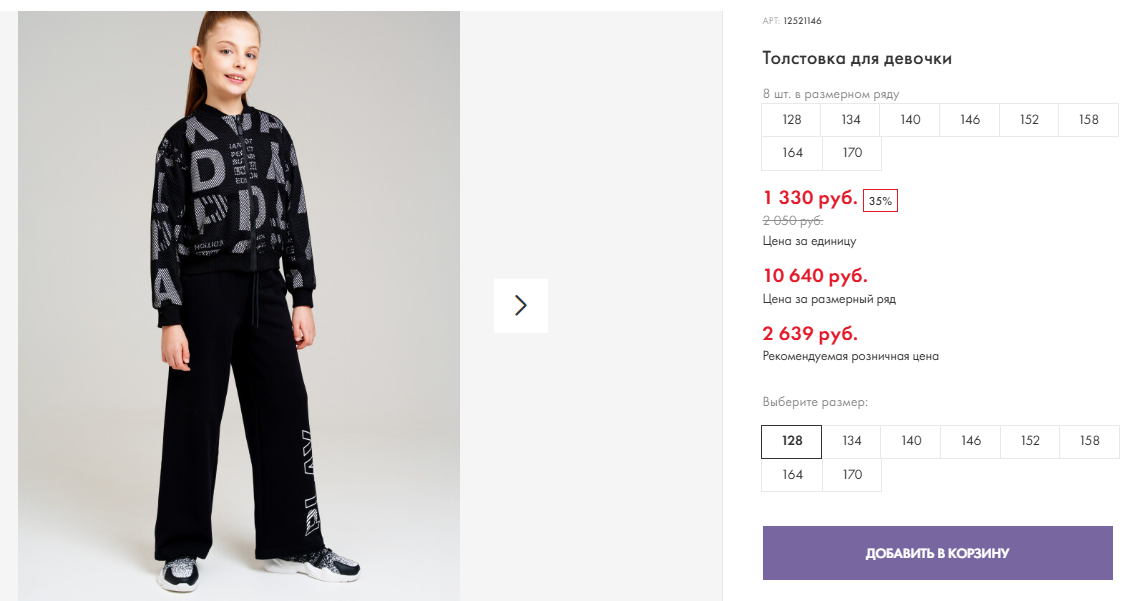The height and width of the screenshot is (601, 1138).
Task: Pick size 158 under 'Выберите размер'
Action: coord(1089,441)
